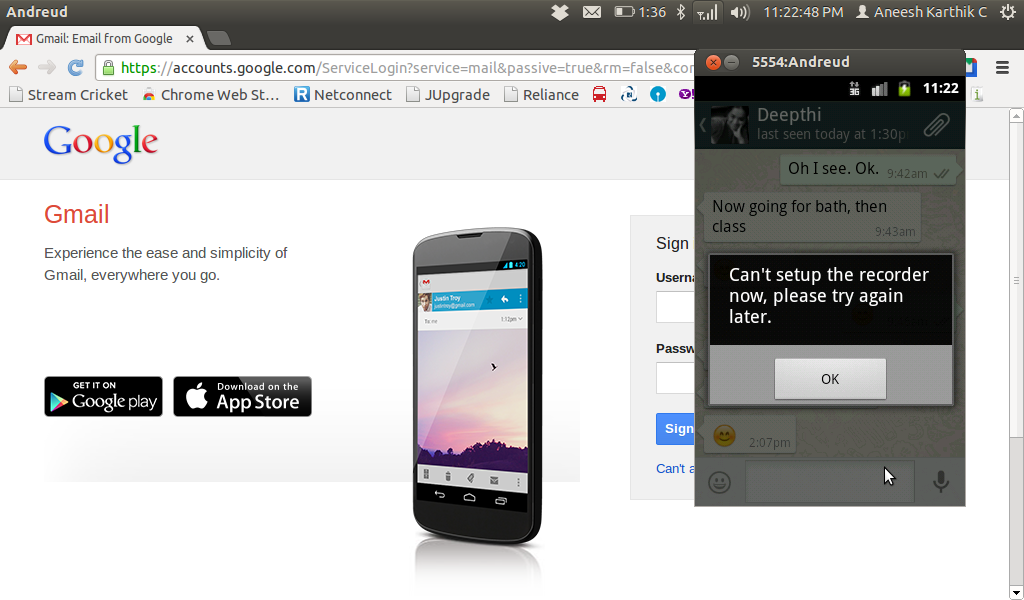Click the emulator 3G data status icon
1024x600 pixels.
coord(854,88)
